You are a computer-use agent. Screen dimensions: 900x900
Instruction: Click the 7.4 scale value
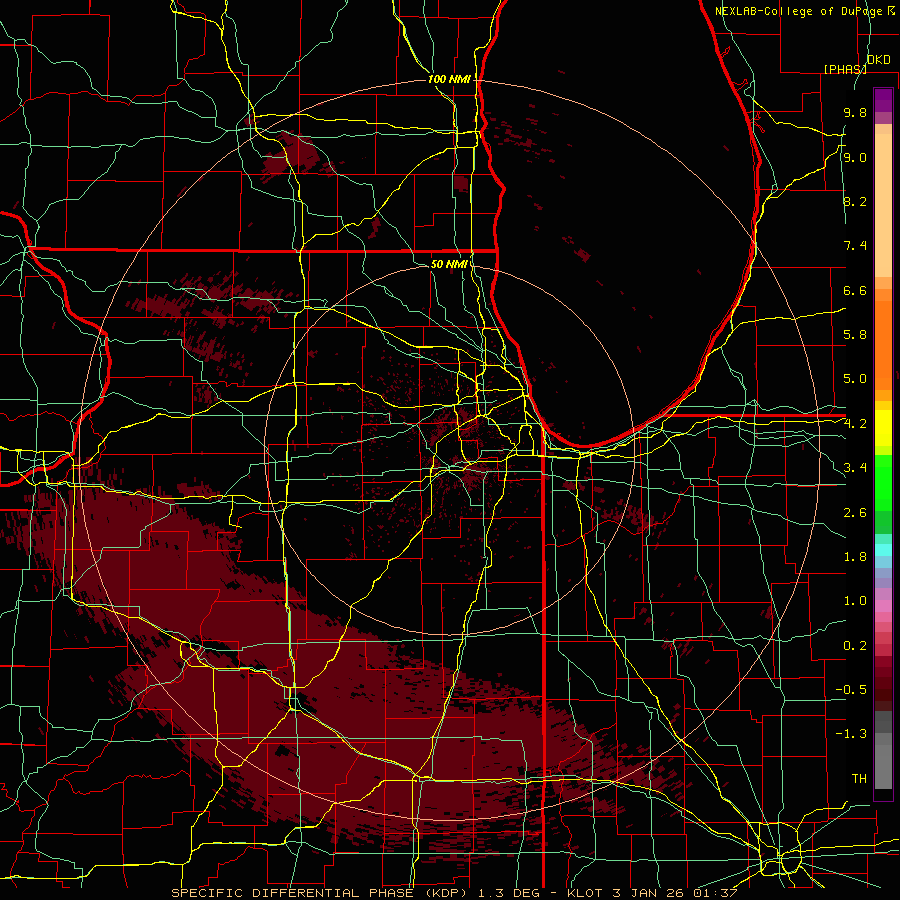coord(855,246)
